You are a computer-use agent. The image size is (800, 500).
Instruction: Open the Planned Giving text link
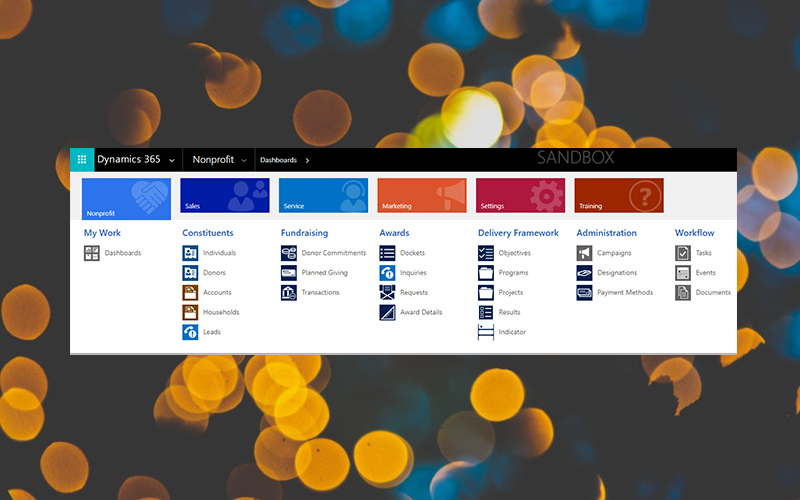324,273
